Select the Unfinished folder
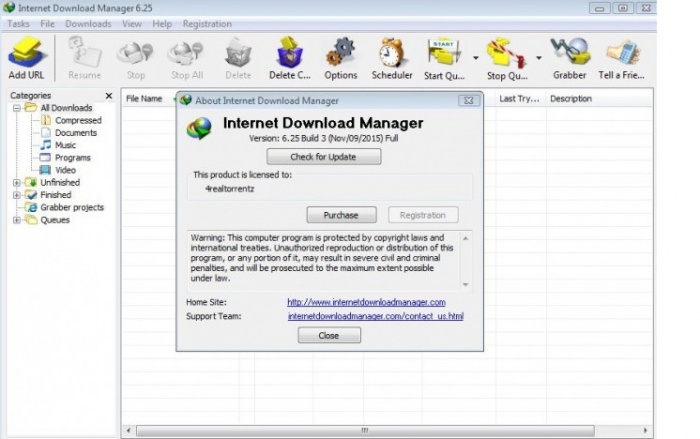The height and width of the screenshot is (439, 700). [x=60, y=182]
